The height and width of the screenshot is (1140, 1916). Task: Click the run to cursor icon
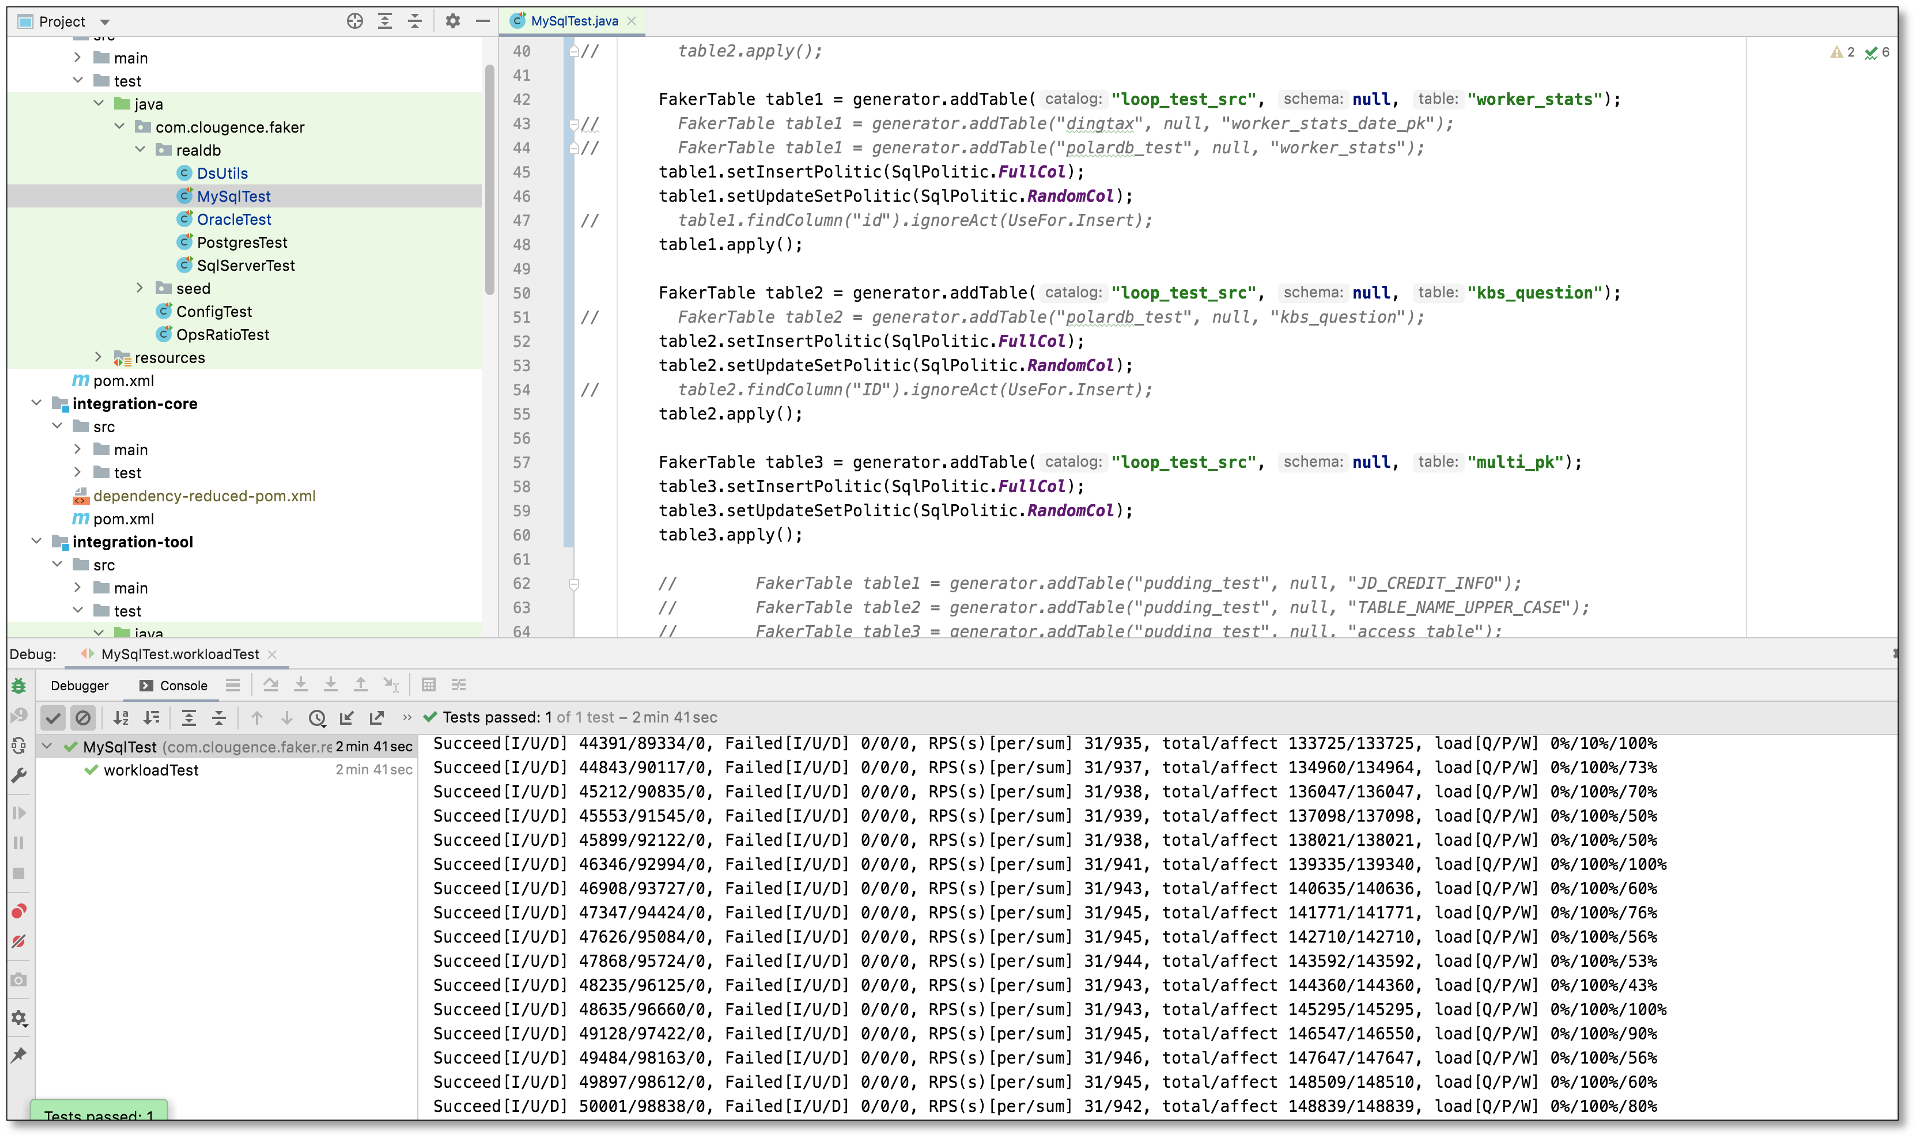(x=391, y=685)
